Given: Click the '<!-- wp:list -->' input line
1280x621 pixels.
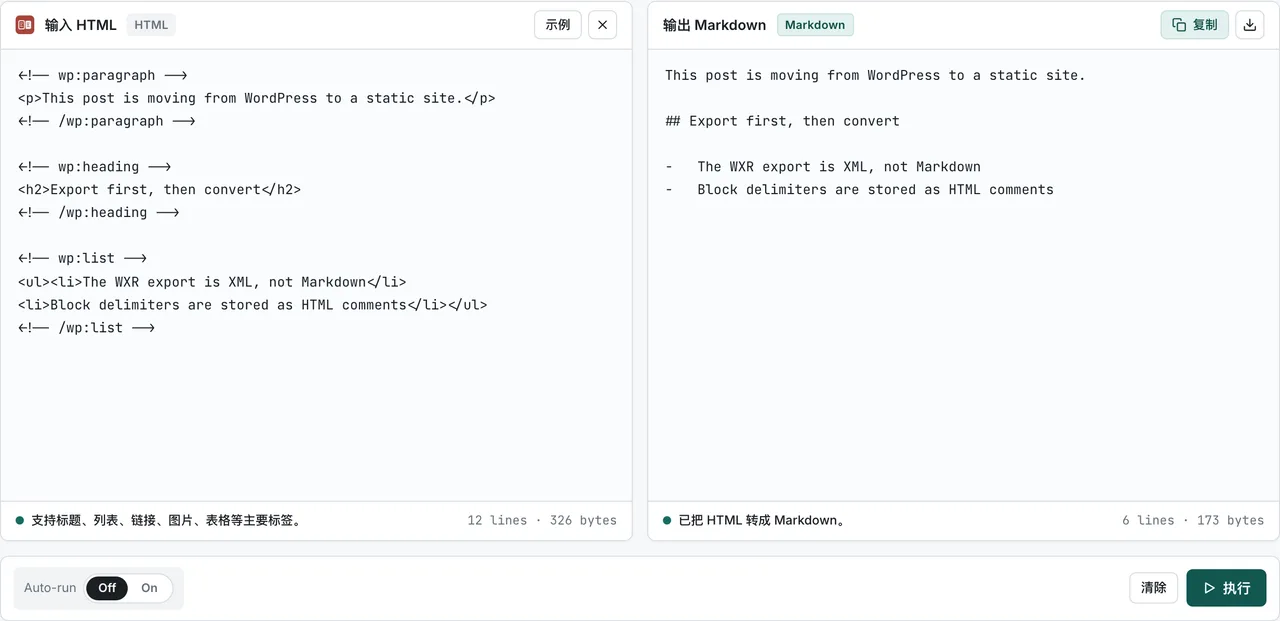Looking at the screenshot, I should point(82,259).
